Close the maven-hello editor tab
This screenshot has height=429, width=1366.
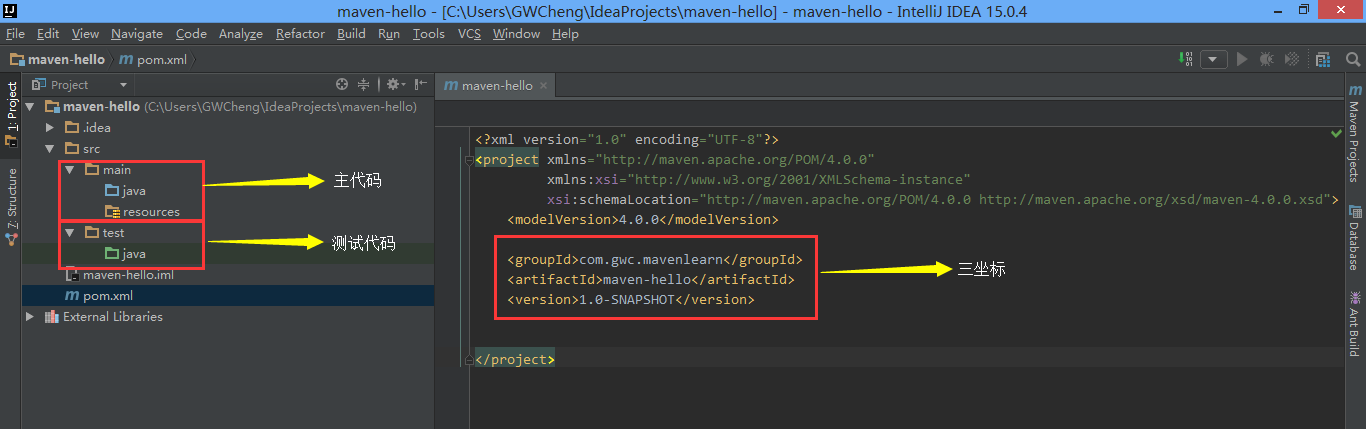tap(545, 86)
